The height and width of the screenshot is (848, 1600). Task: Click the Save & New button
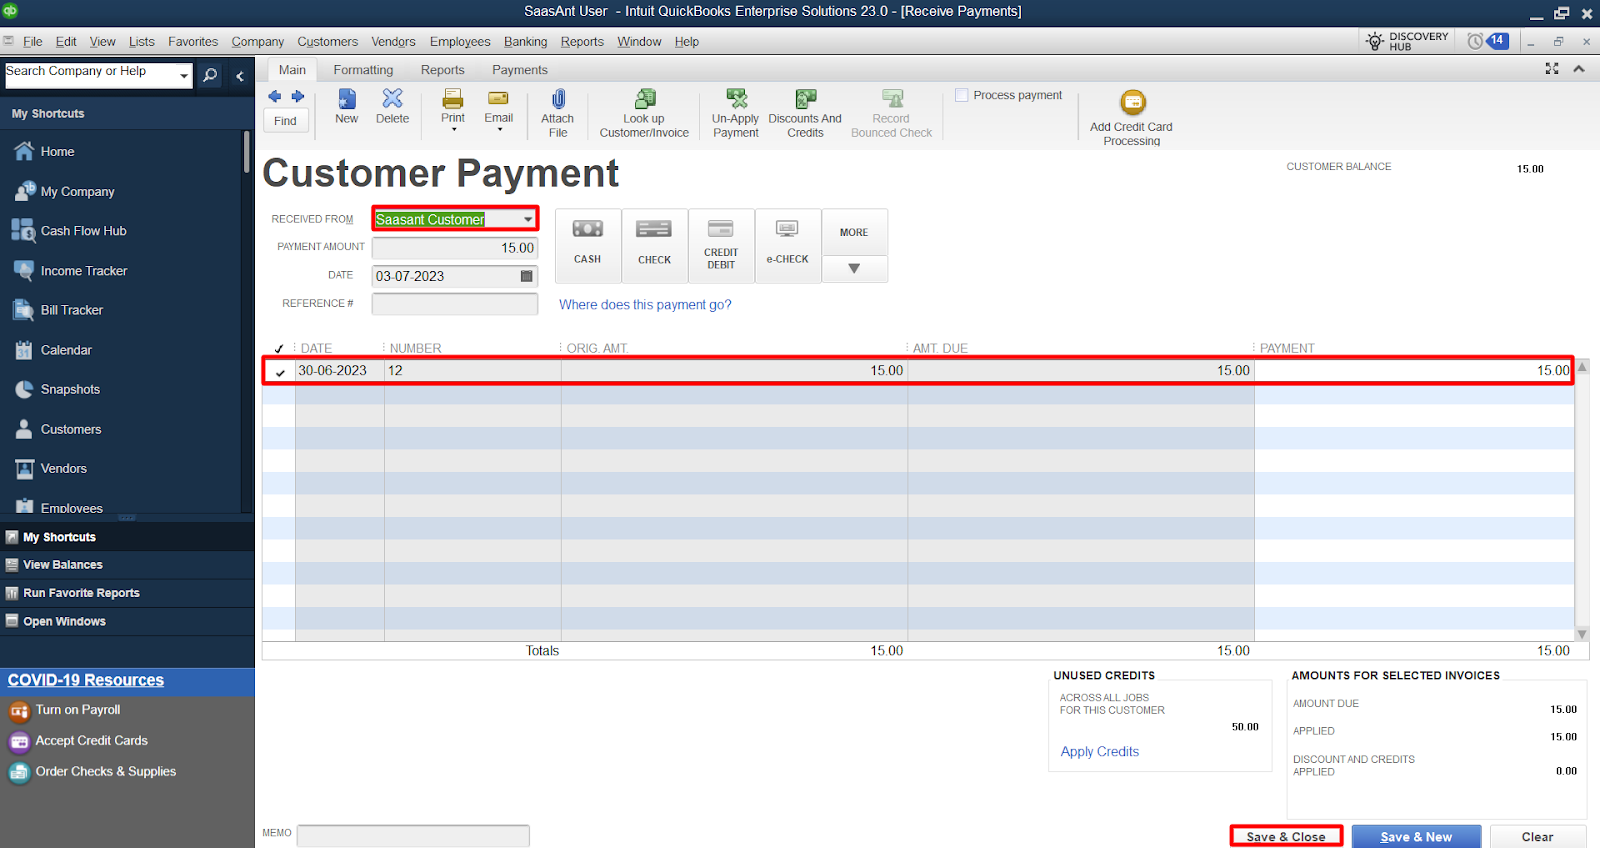[x=1416, y=837]
